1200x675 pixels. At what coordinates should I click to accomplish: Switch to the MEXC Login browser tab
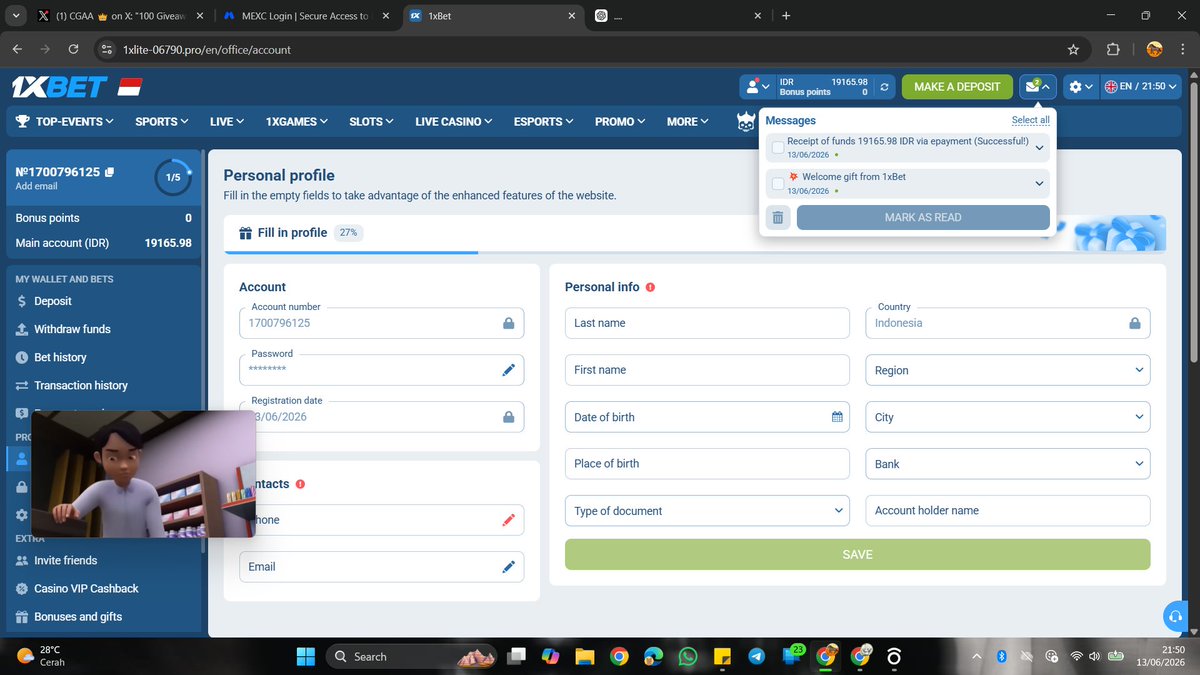305,16
